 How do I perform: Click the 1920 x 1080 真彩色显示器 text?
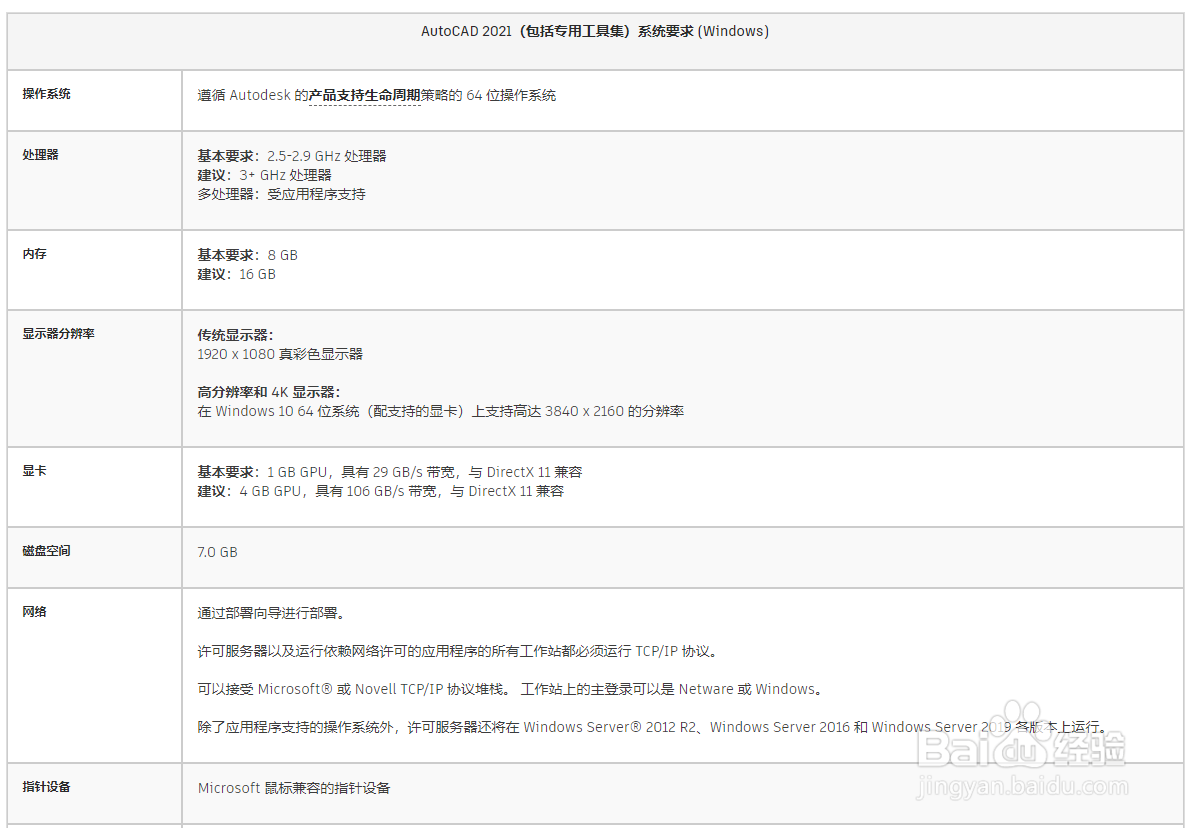(x=280, y=353)
